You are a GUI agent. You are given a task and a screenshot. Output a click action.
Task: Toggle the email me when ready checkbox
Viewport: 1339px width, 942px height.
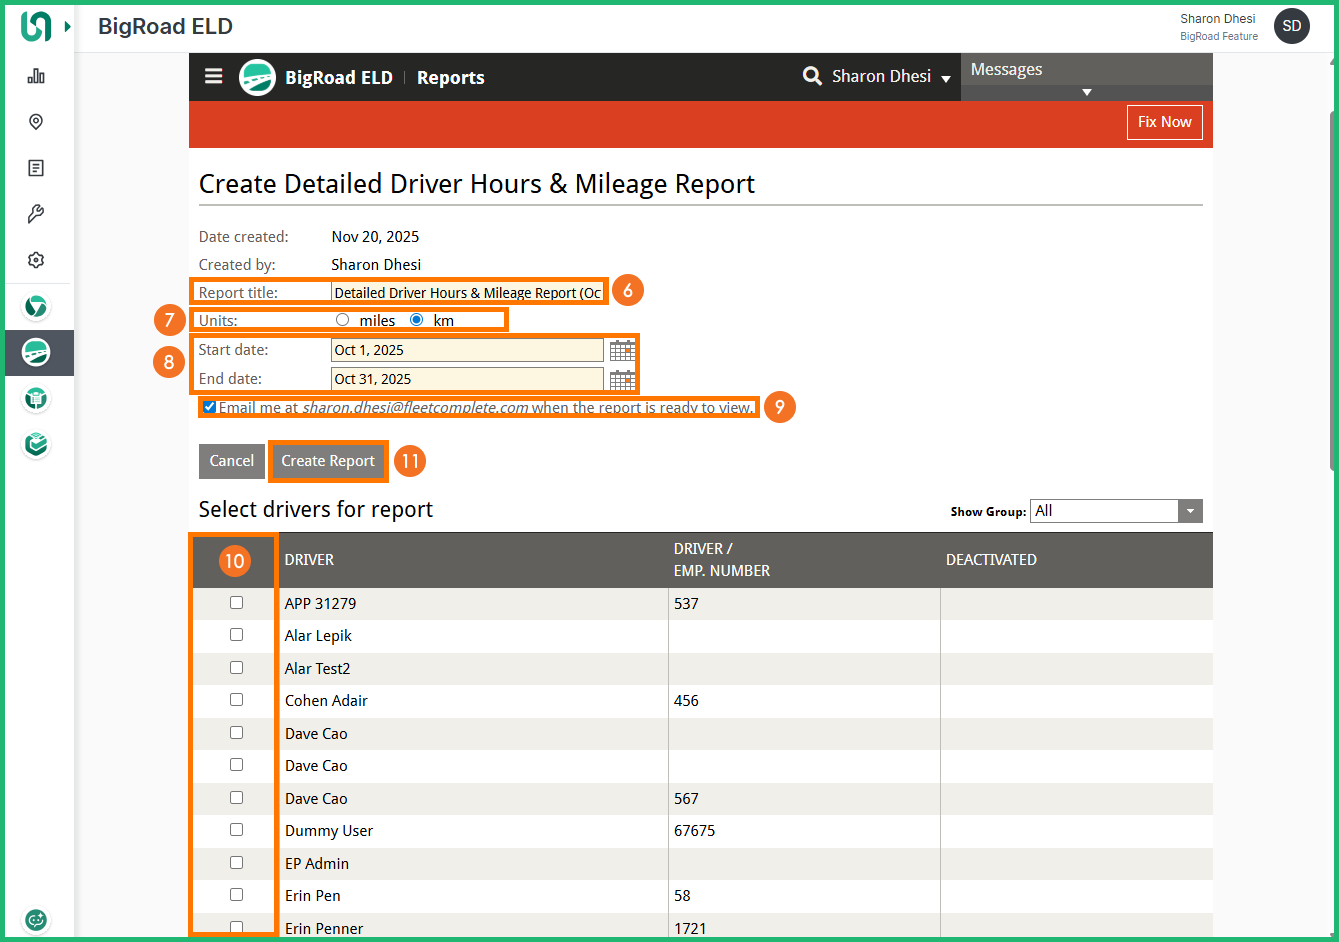210,407
